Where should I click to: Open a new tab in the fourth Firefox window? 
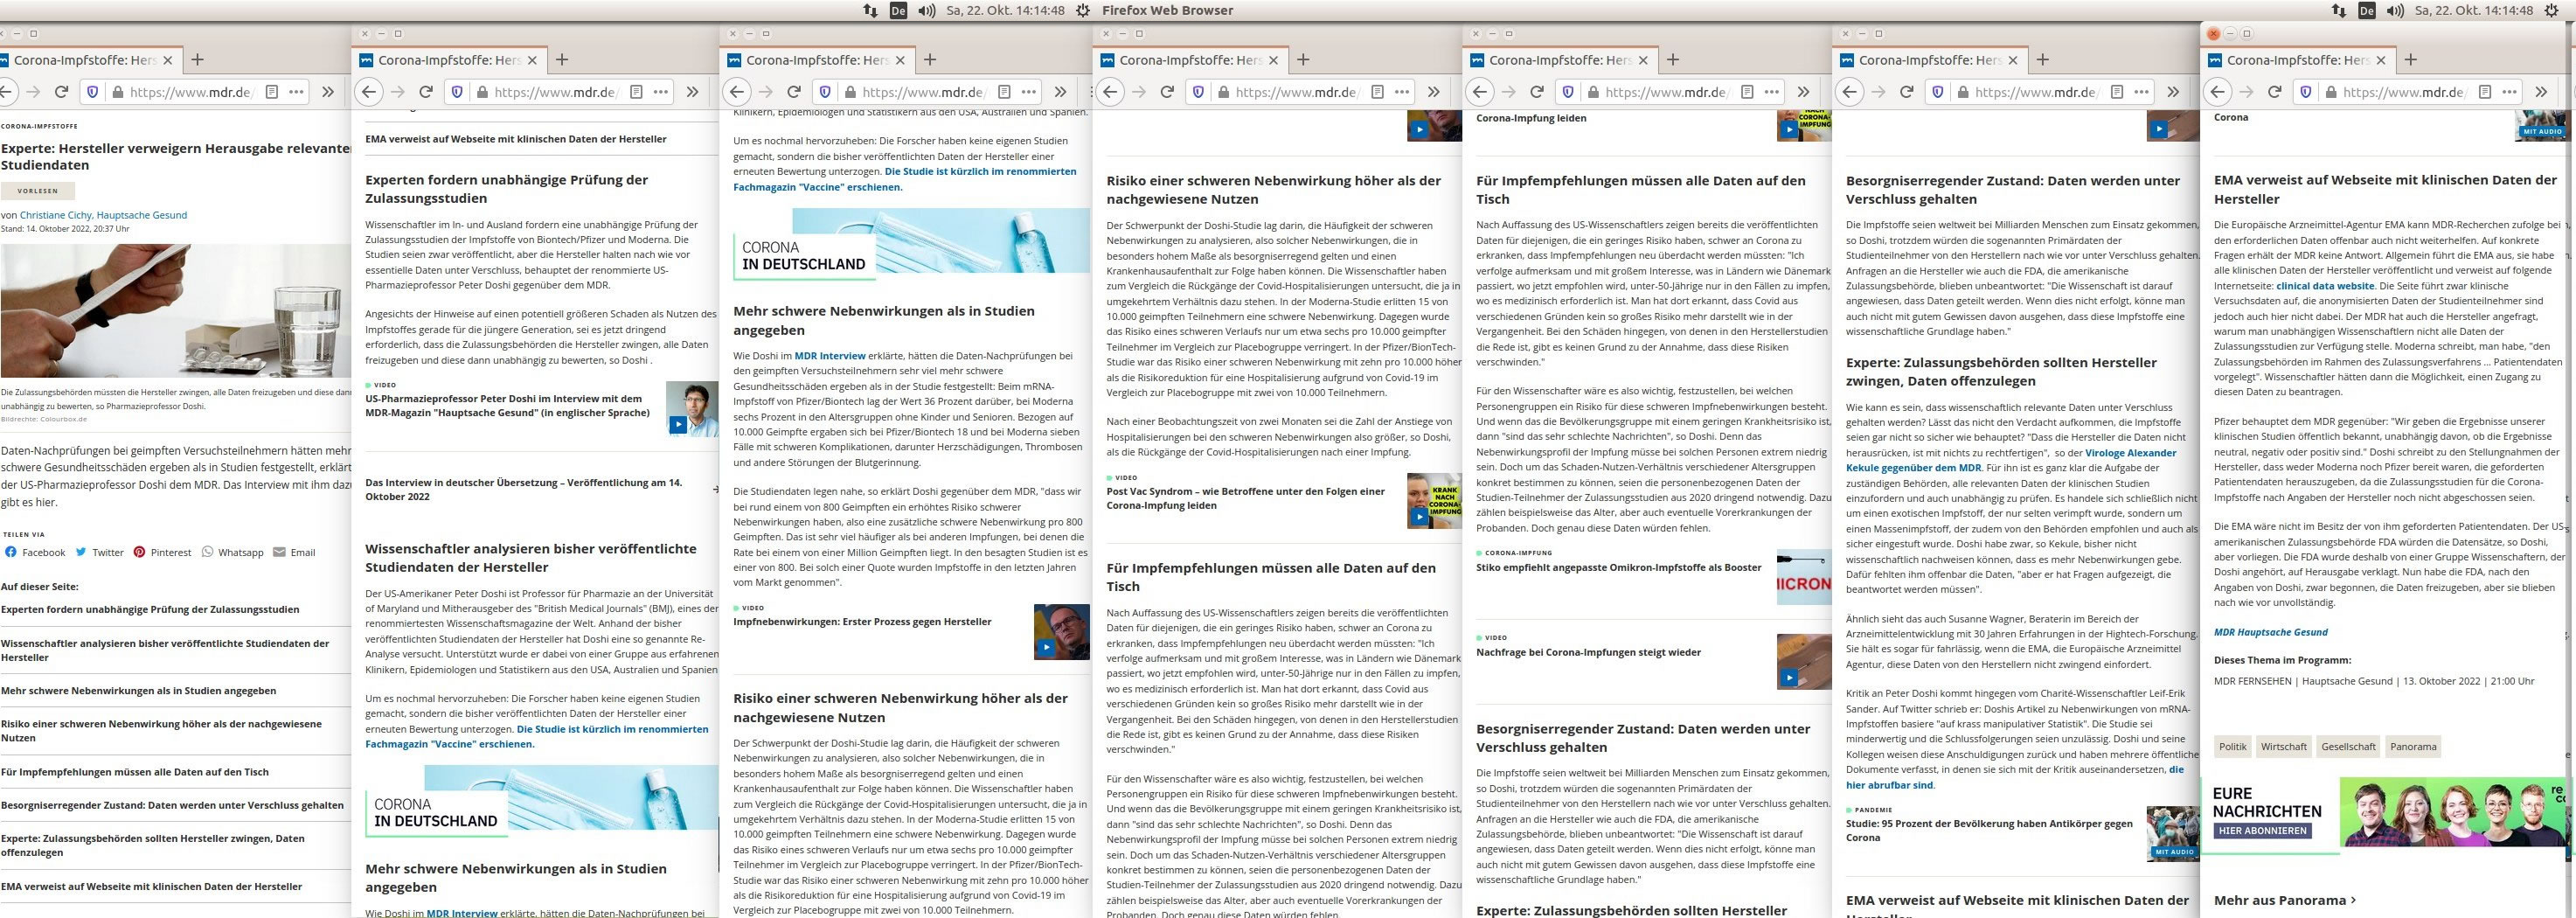[x=1303, y=60]
